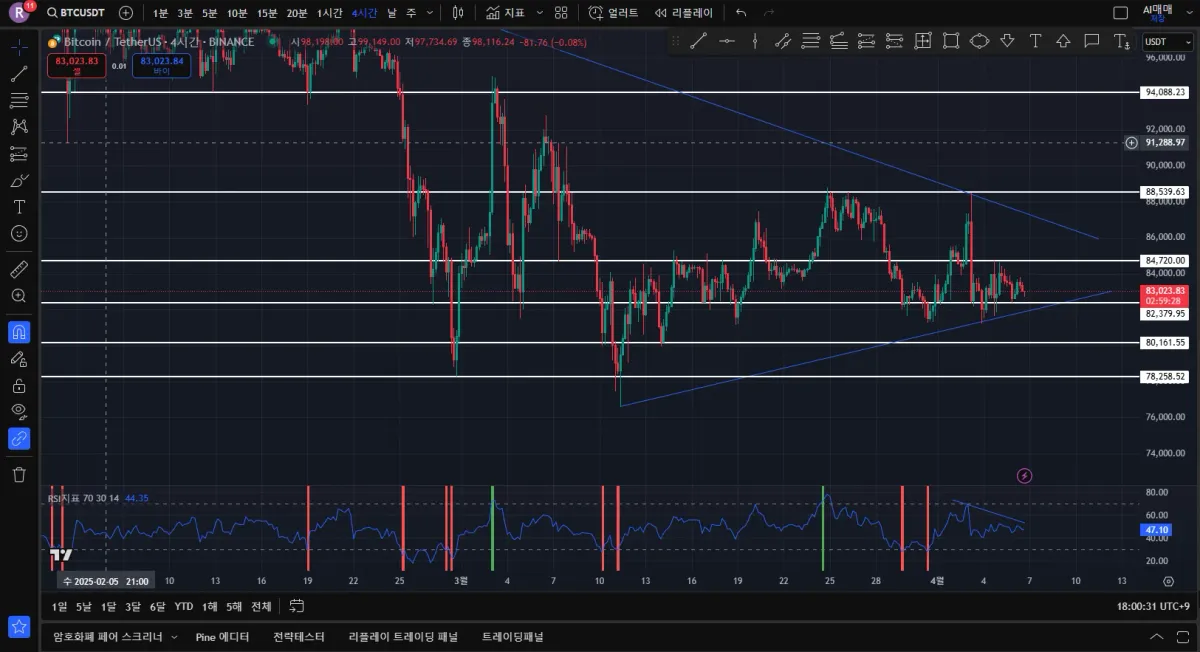The image size is (1200, 652).
Task: Open the Fibonacci/Gann tools in left sidebar
Action: pos(19,100)
